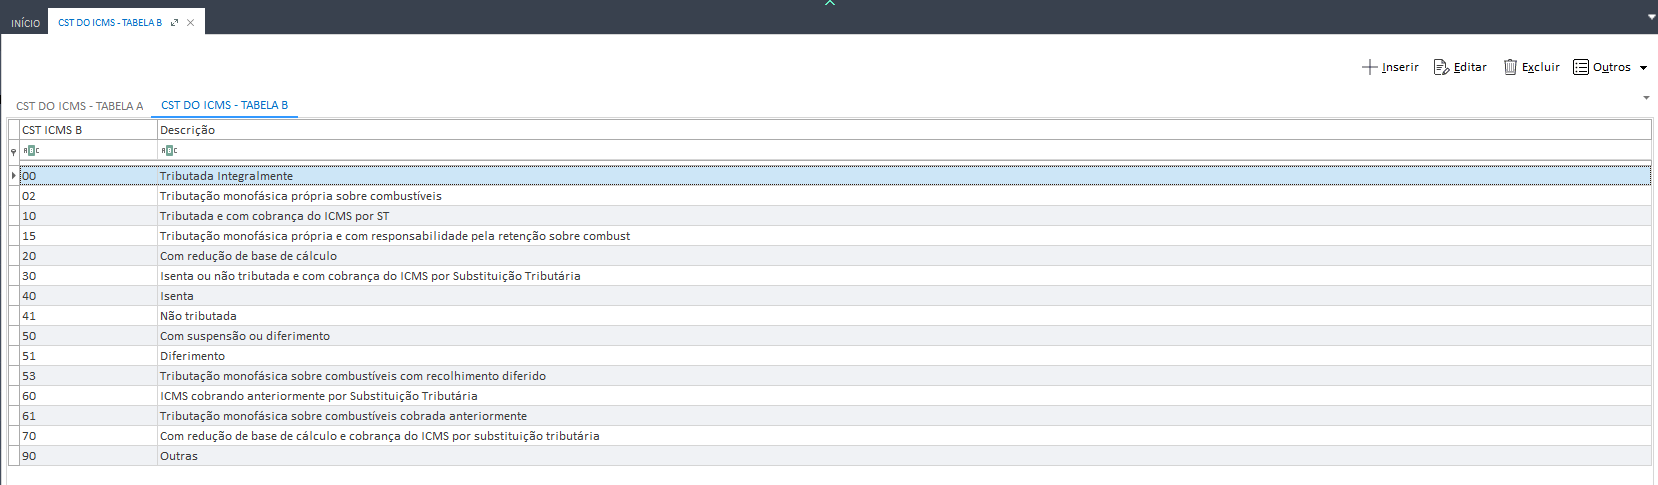Screen dimensions: 1658x485
Task: Select row indicator of row 00
Action: coord(13,176)
